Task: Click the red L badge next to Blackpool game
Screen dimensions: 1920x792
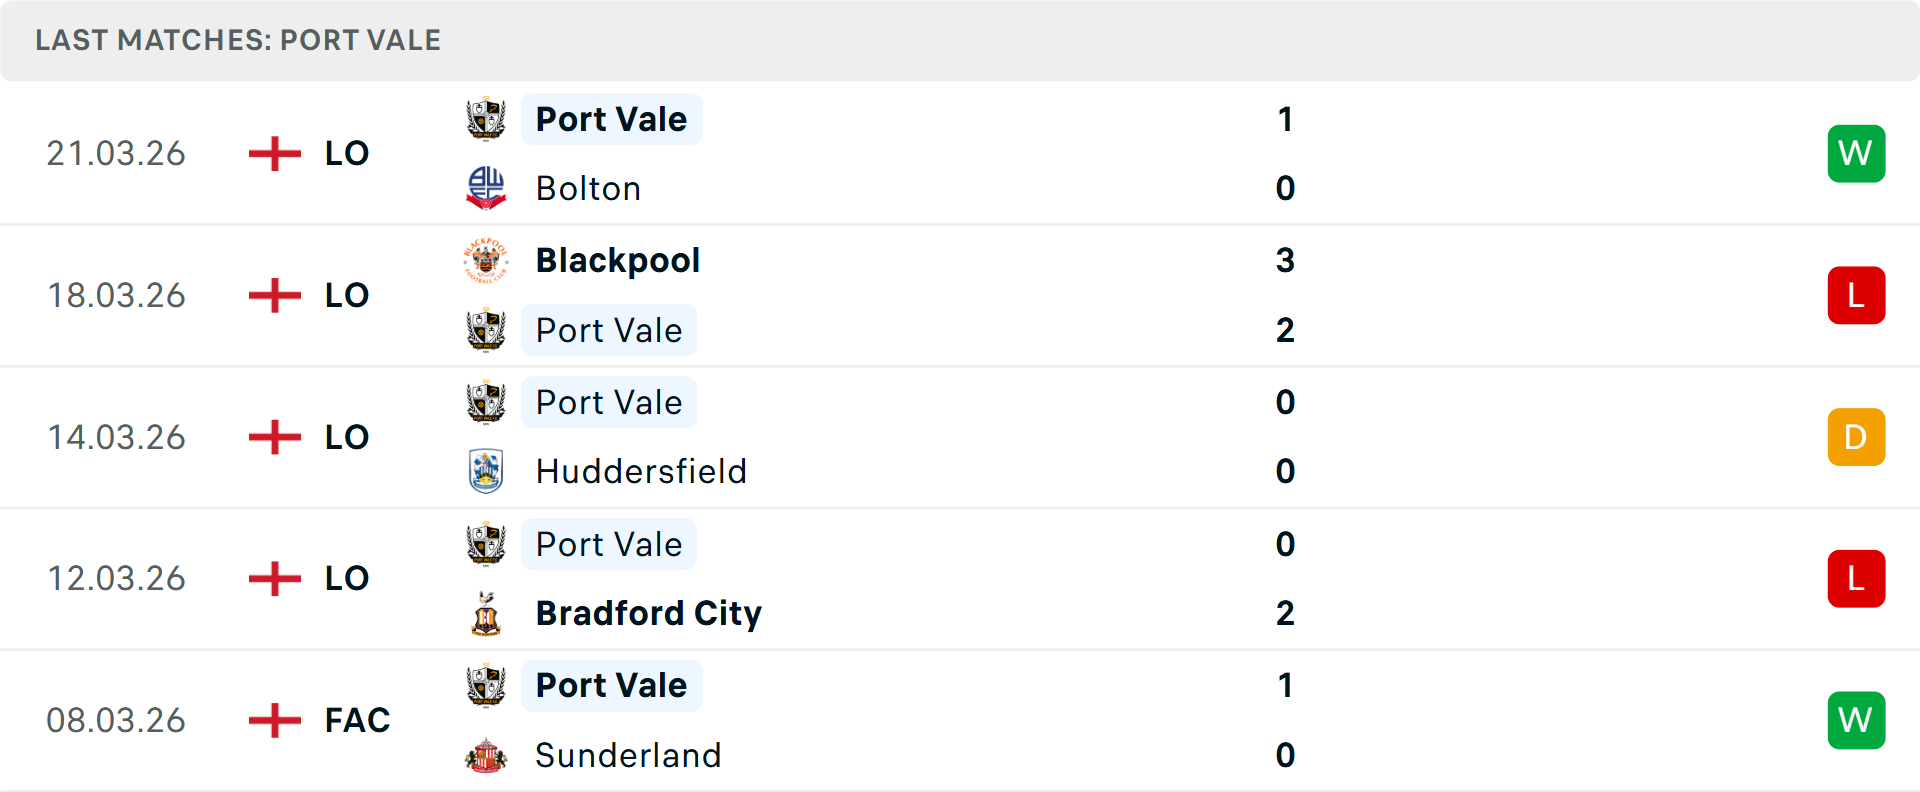Action: point(1856,295)
